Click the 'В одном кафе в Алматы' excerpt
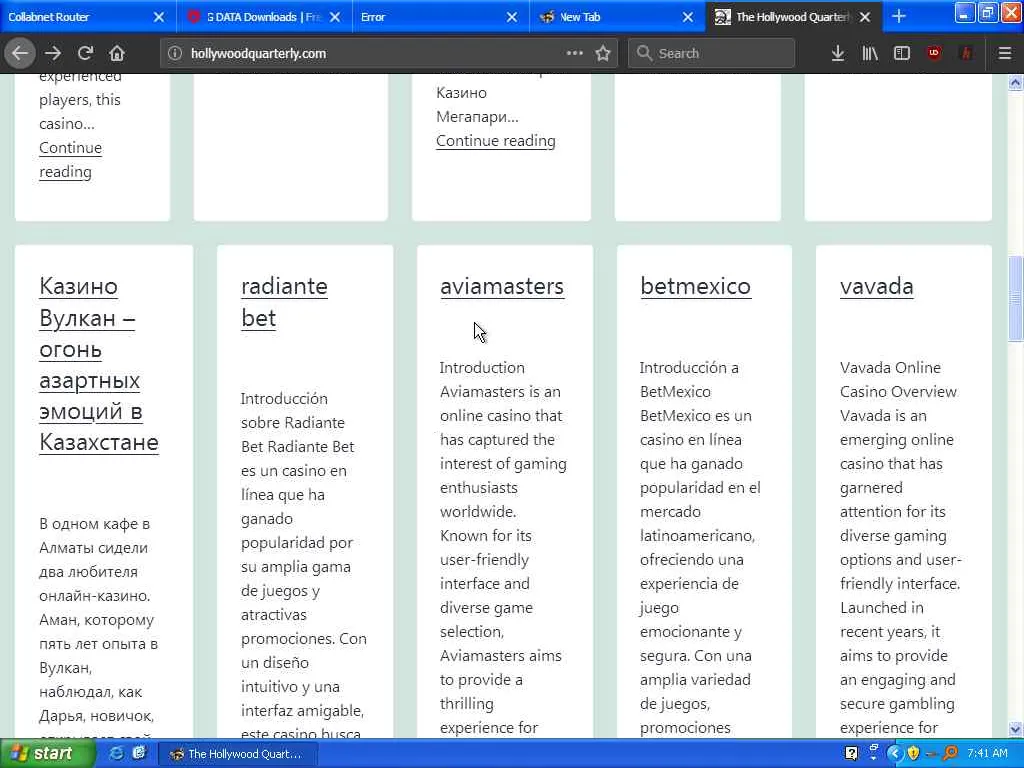 click(x=99, y=627)
